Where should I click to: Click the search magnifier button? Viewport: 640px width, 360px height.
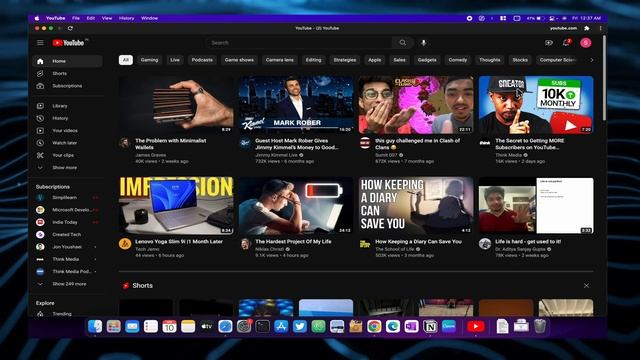pyautogui.click(x=402, y=42)
